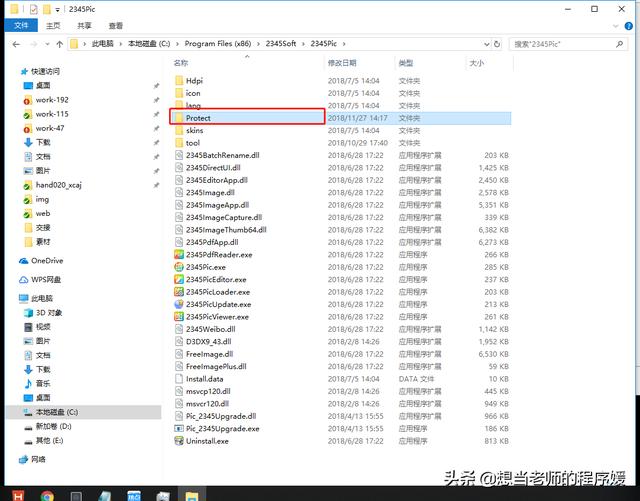Select the Protect folder

point(198,118)
